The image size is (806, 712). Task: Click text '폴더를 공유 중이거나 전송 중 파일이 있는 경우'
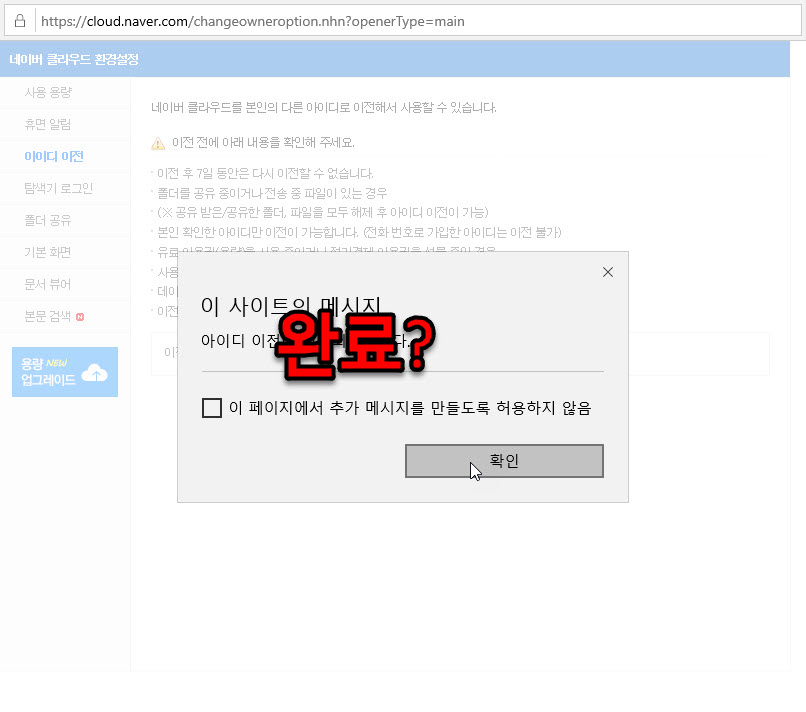pyautogui.click(x=272, y=193)
